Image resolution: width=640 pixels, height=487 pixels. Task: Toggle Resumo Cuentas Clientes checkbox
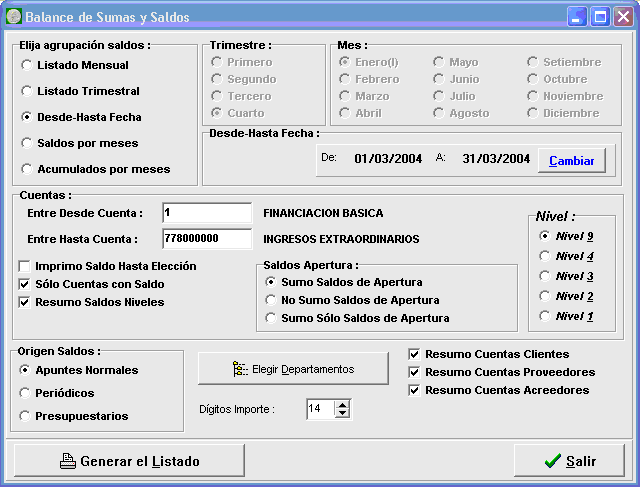(415, 354)
